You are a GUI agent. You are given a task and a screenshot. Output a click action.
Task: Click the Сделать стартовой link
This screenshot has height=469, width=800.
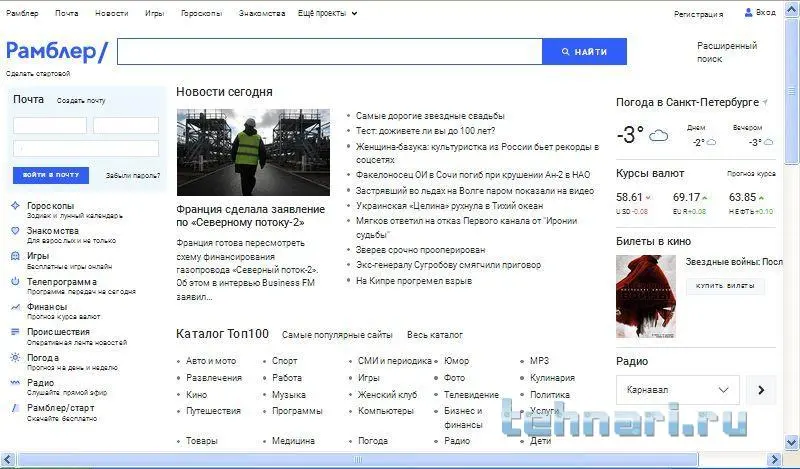38,73
